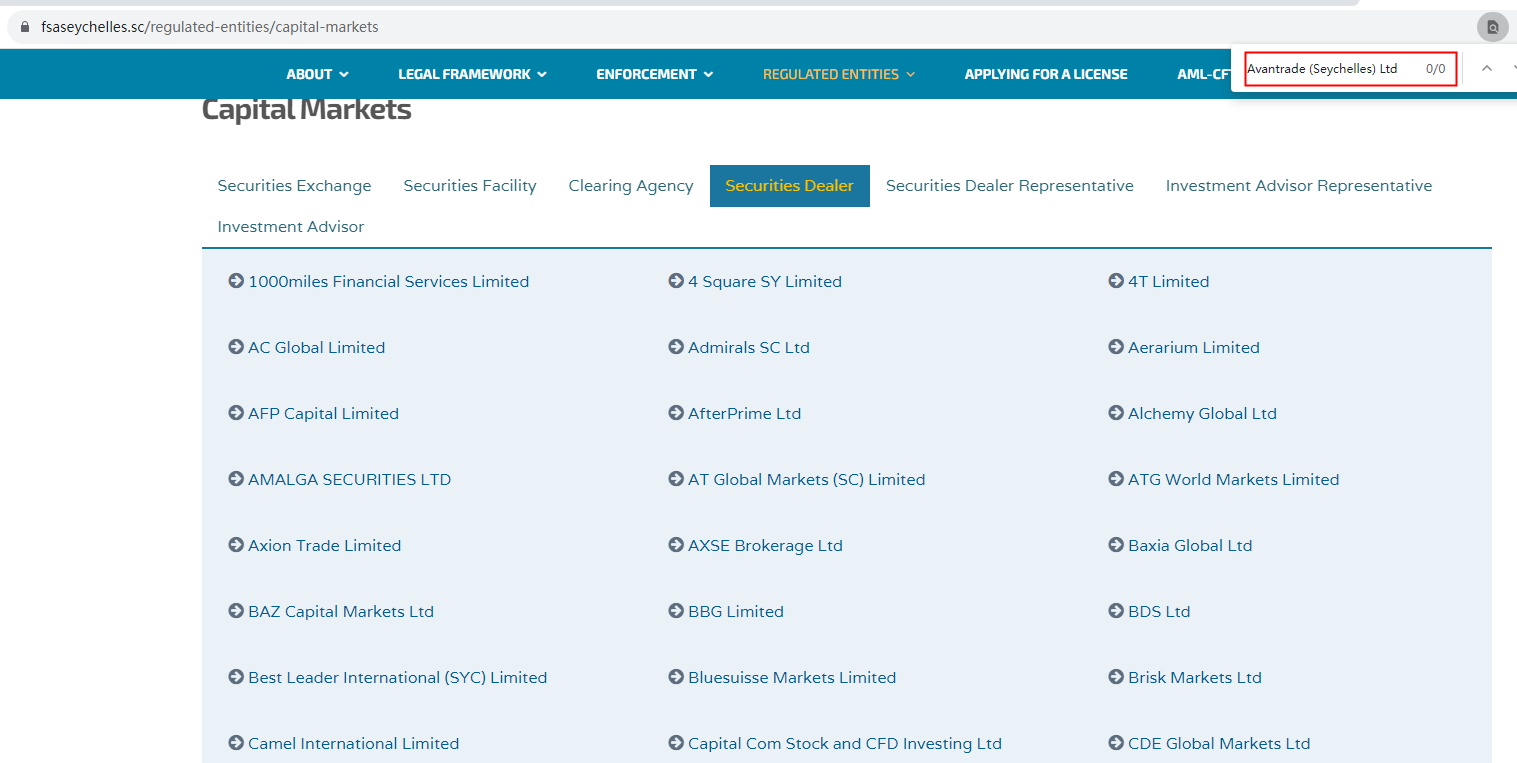Open the BBG Limited link
Viewport: 1517px width, 763px height.
(736, 612)
